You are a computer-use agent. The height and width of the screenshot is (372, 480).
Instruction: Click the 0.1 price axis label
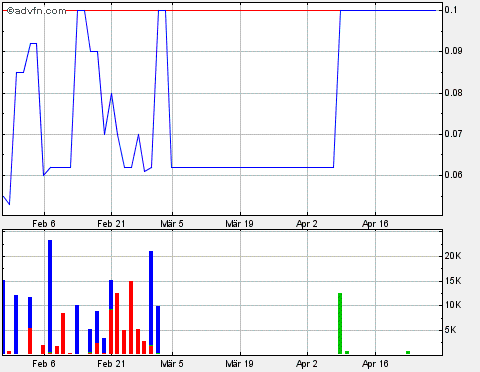coord(450,10)
